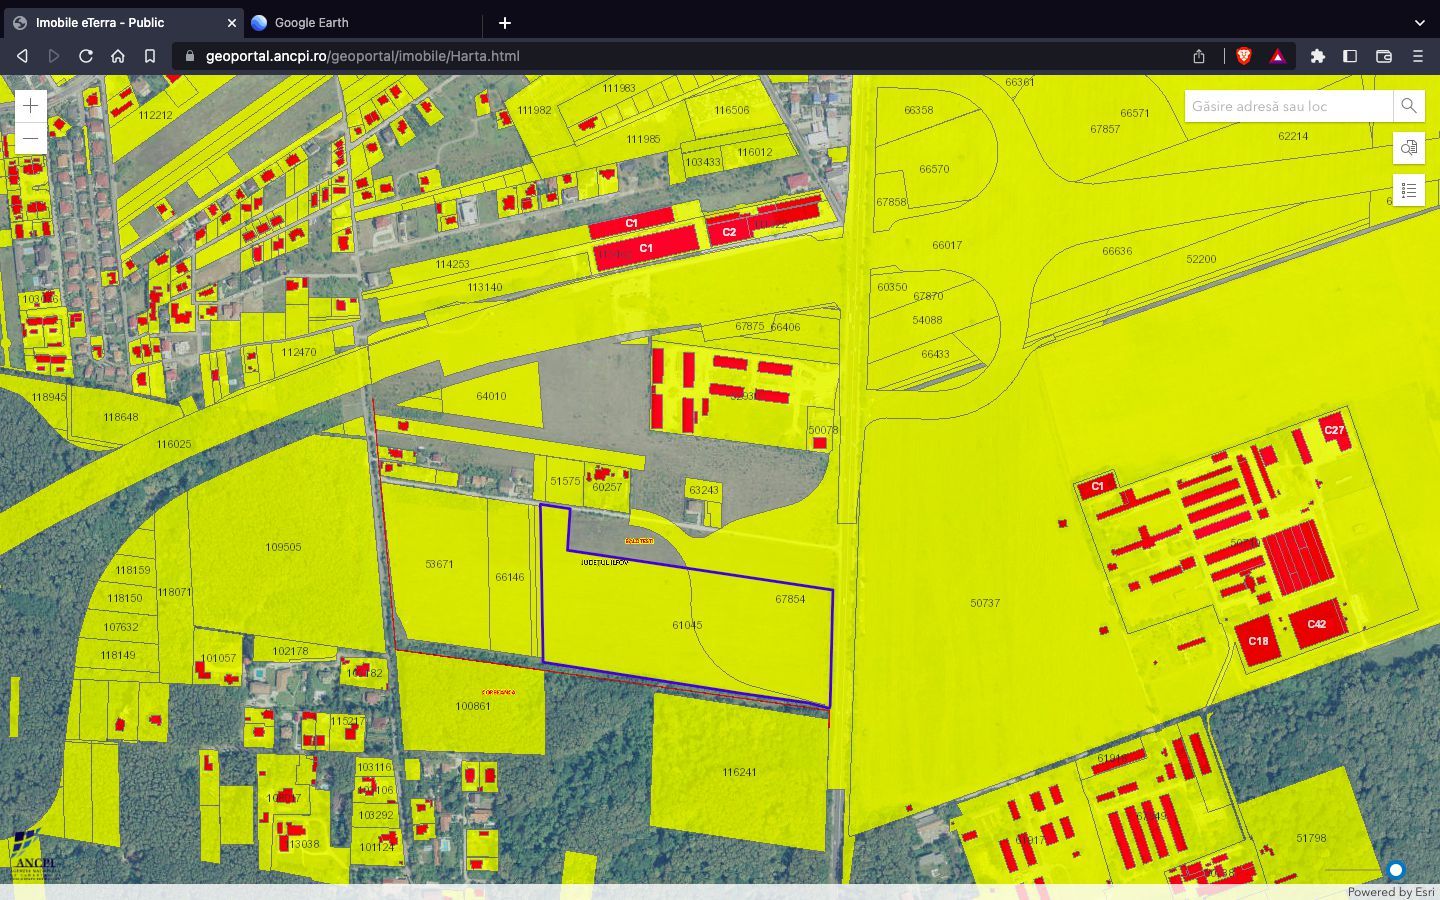Viewport: 1440px width, 900px height.
Task: Click the blue transparency slider handle
Action: [x=1396, y=870]
